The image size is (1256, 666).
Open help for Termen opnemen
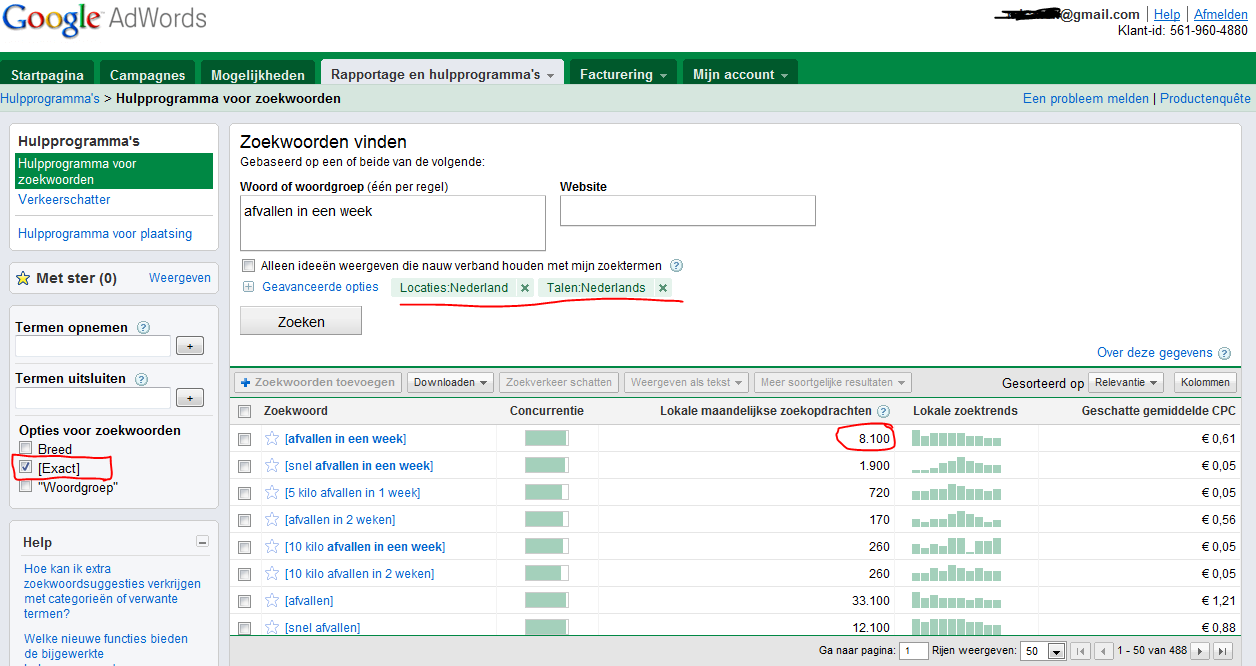tap(143, 327)
